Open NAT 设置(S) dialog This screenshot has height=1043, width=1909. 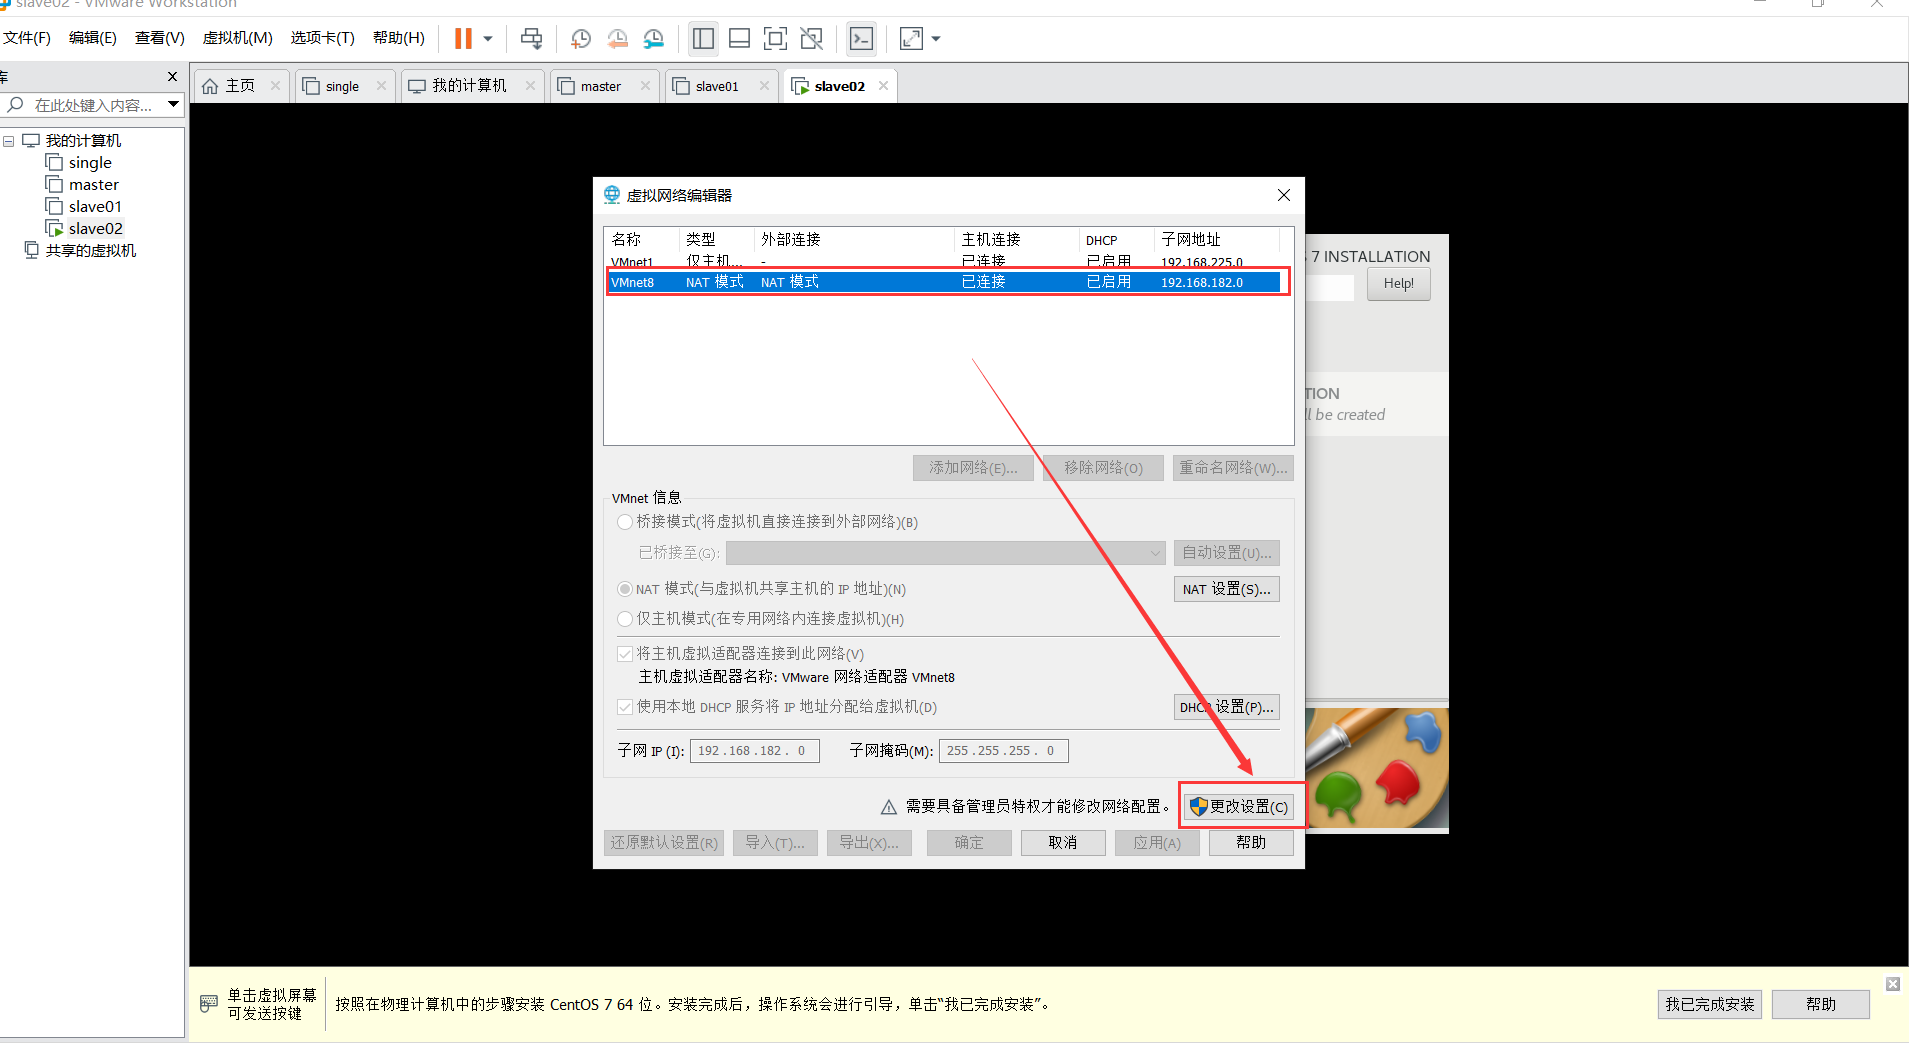1226,589
